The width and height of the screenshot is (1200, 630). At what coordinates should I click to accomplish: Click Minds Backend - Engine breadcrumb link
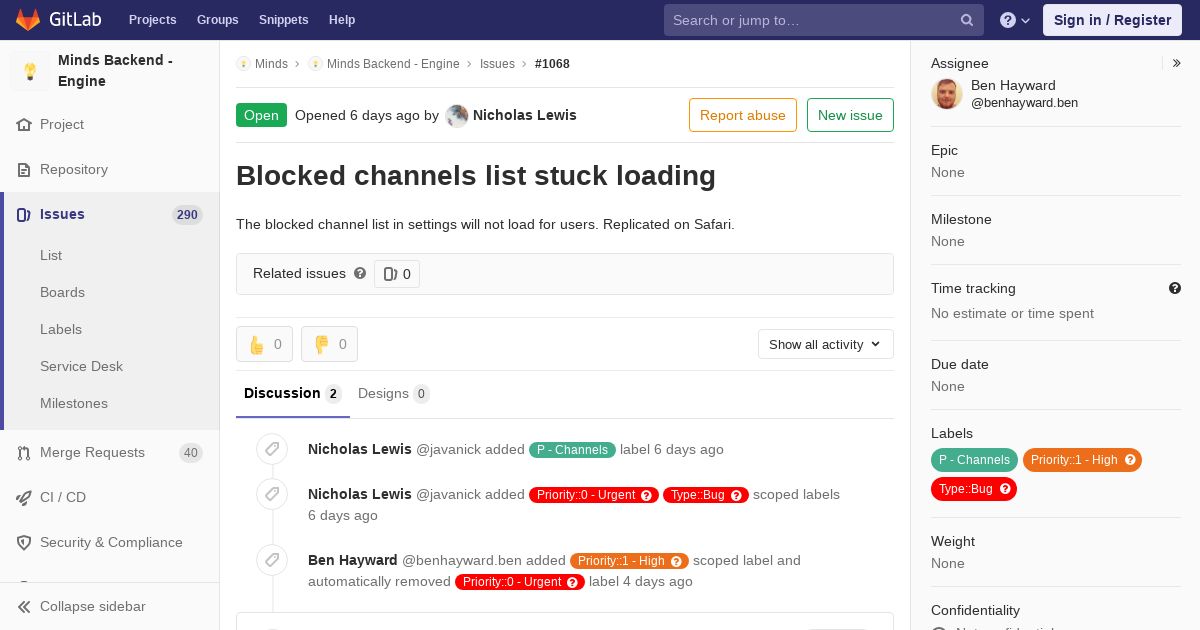[393, 64]
